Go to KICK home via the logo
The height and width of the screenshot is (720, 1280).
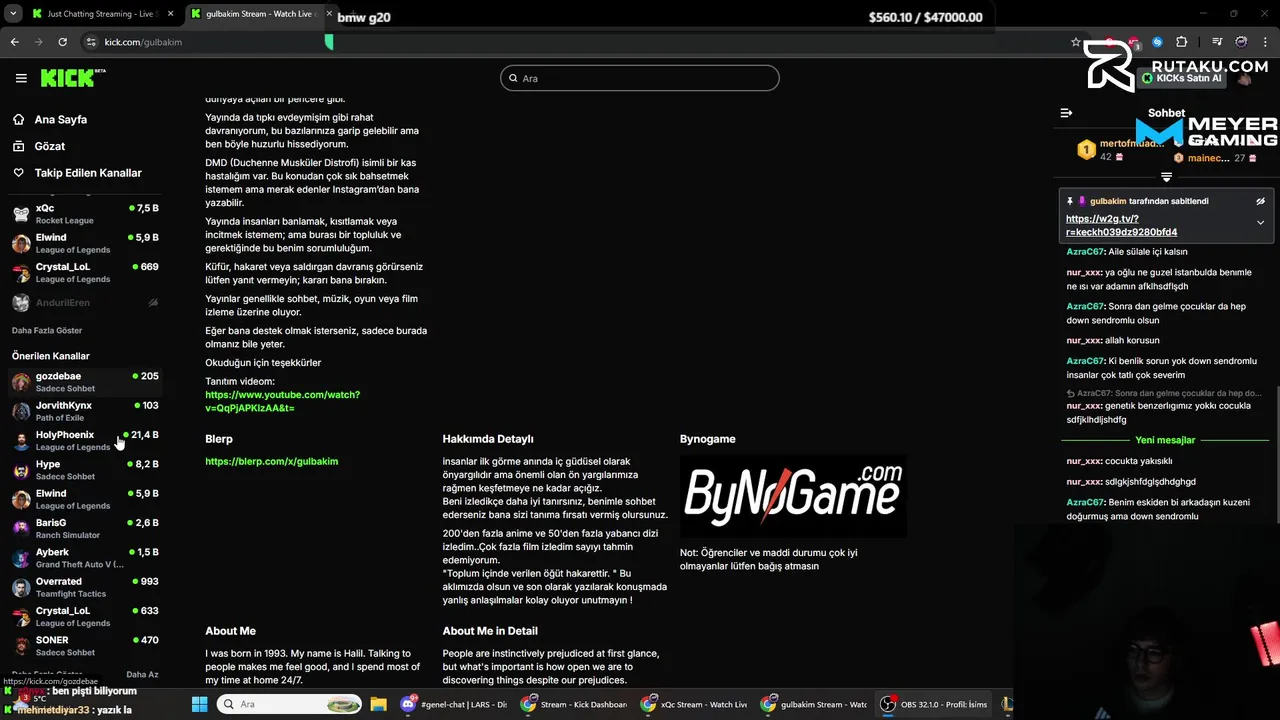72,78
